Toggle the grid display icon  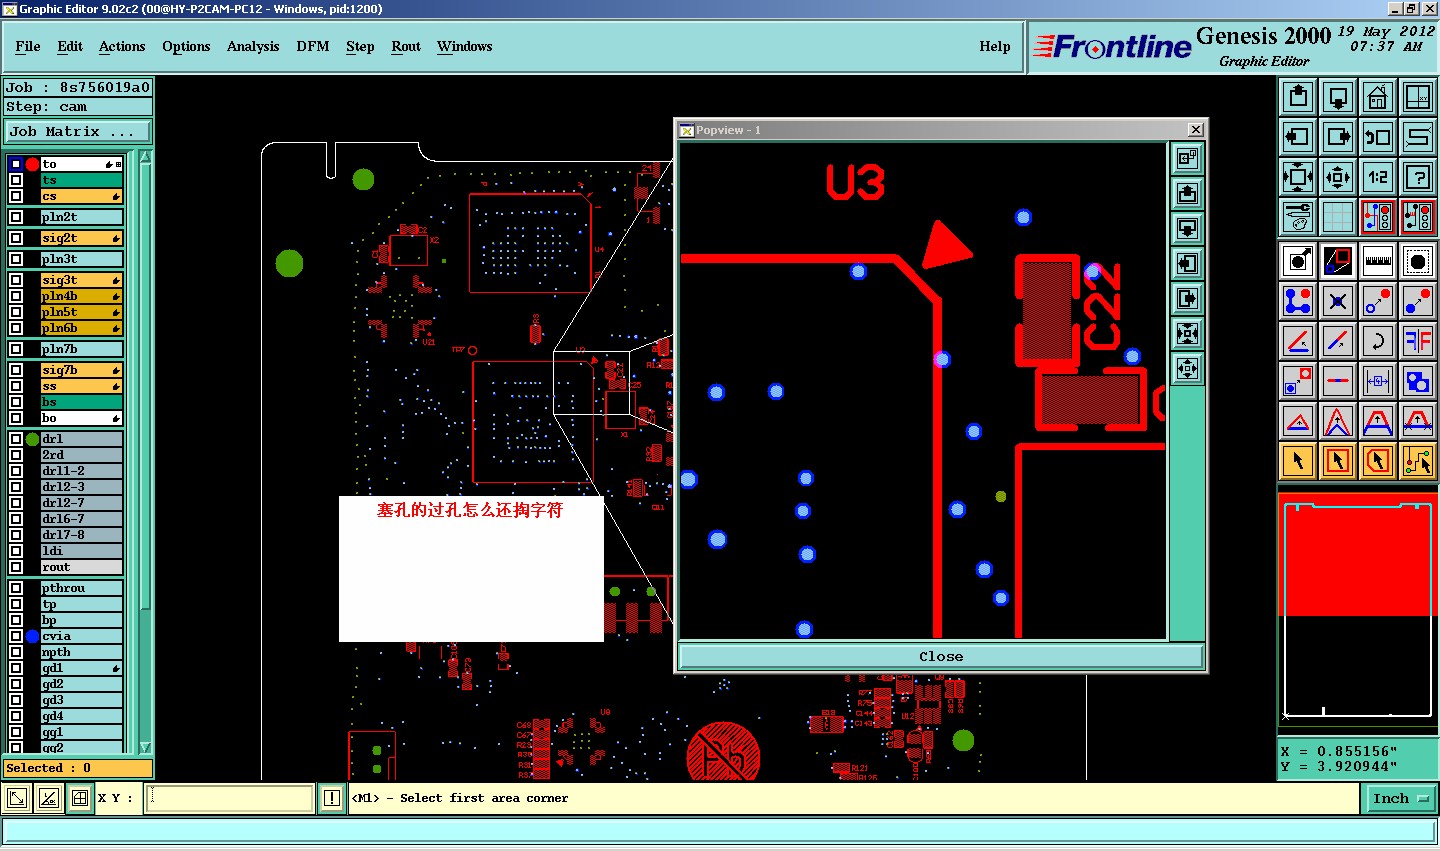(1338, 217)
